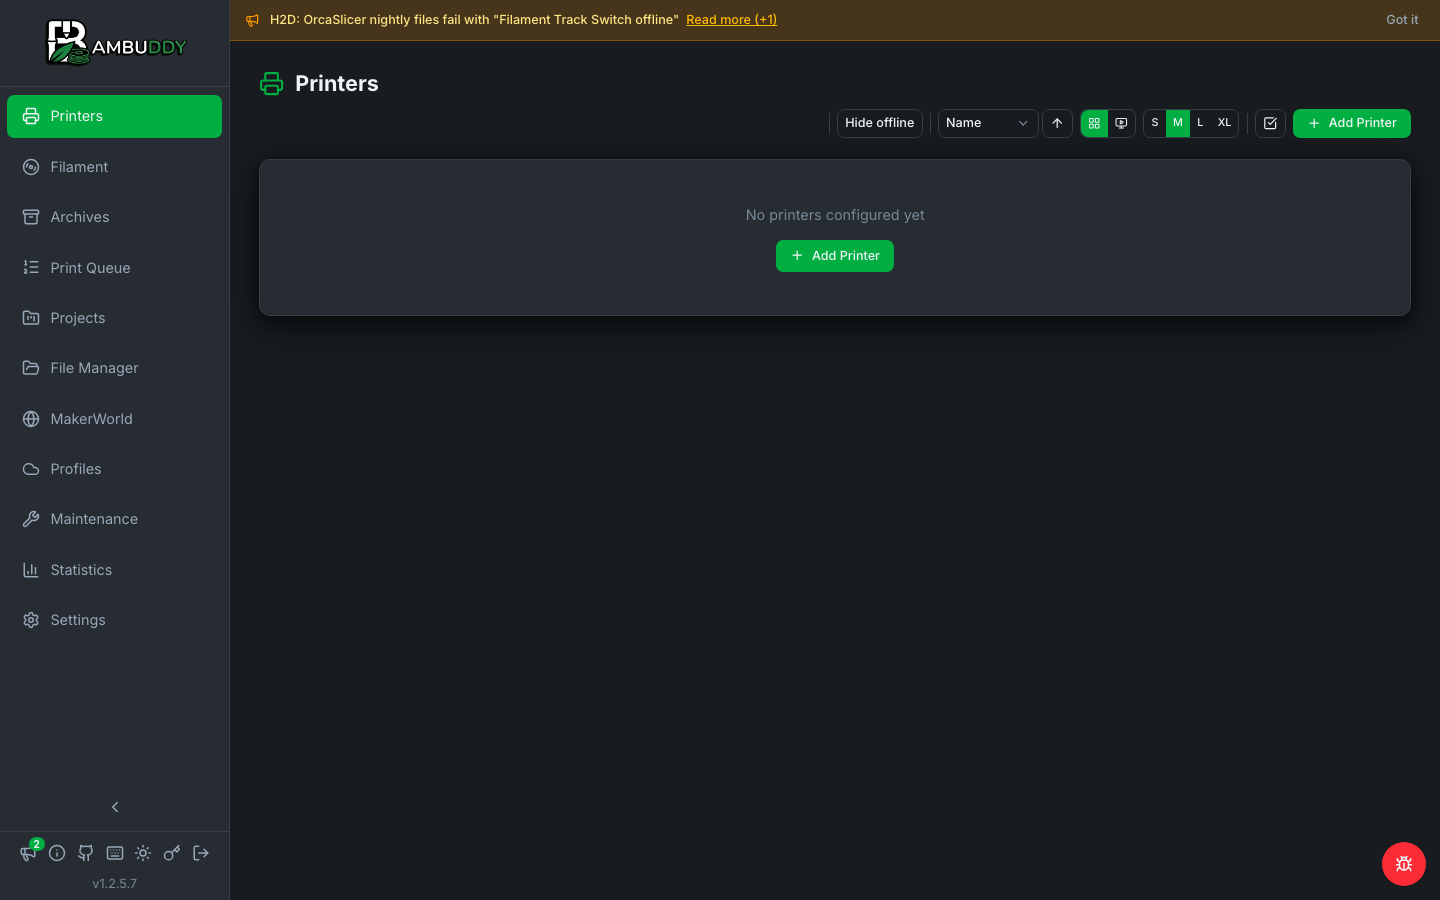Go to Statistics
Screen dimensions: 1440x900
click(x=114, y=570)
